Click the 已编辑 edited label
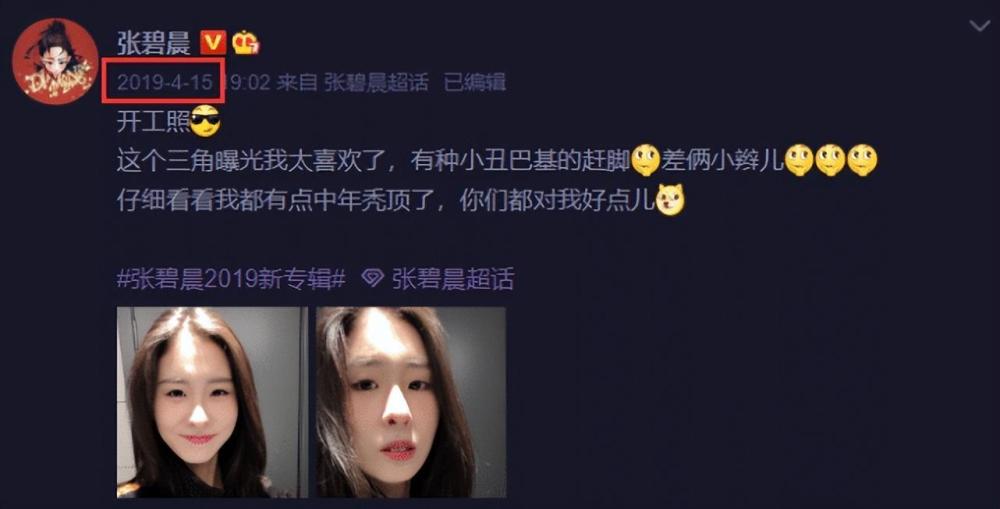Image resolution: width=1000 pixels, height=509 pixels. tap(474, 82)
